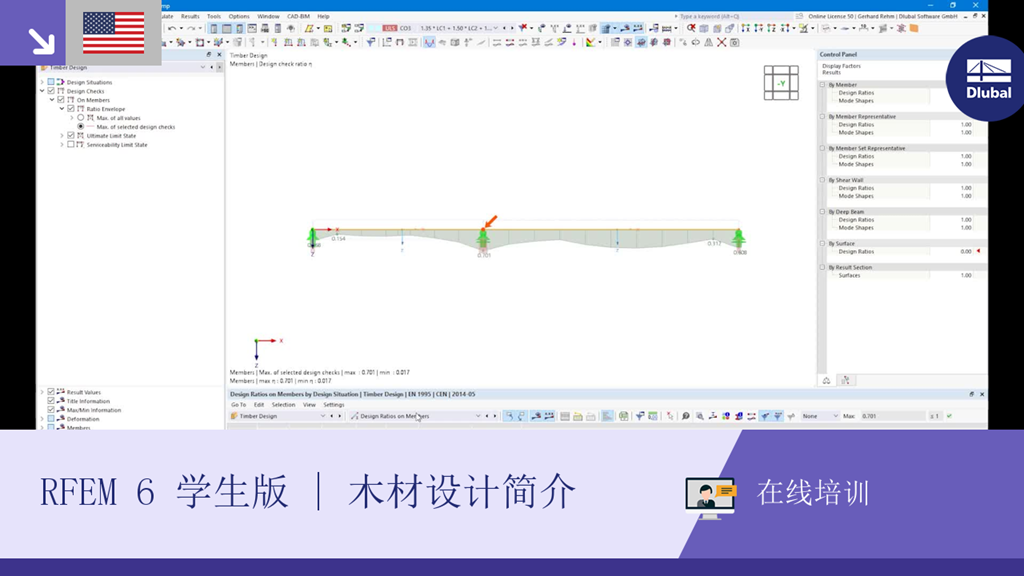Viewport: 1024px width, 576px height.
Task: Toggle the Design Checks checkbox
Action: click(51, 91)
